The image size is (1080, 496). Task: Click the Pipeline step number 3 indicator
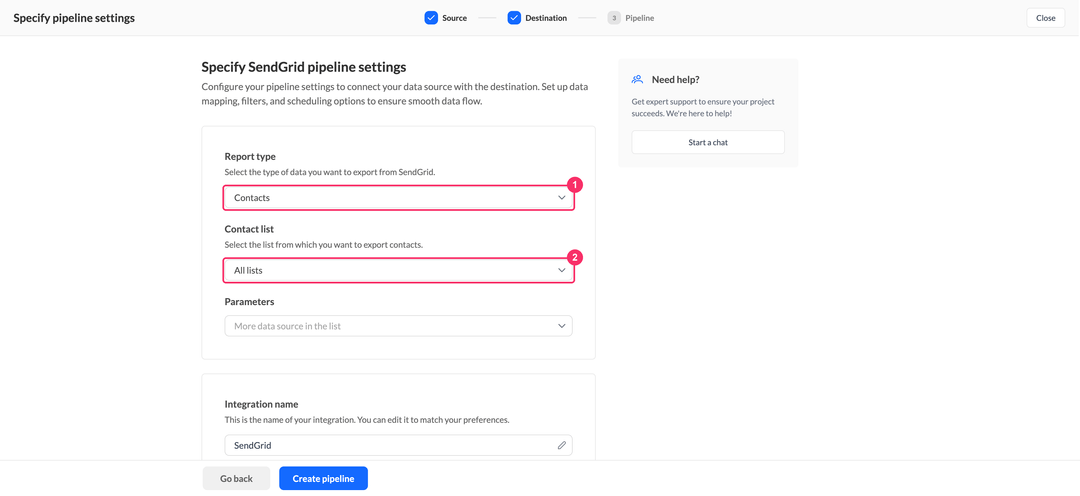point(614,18)
